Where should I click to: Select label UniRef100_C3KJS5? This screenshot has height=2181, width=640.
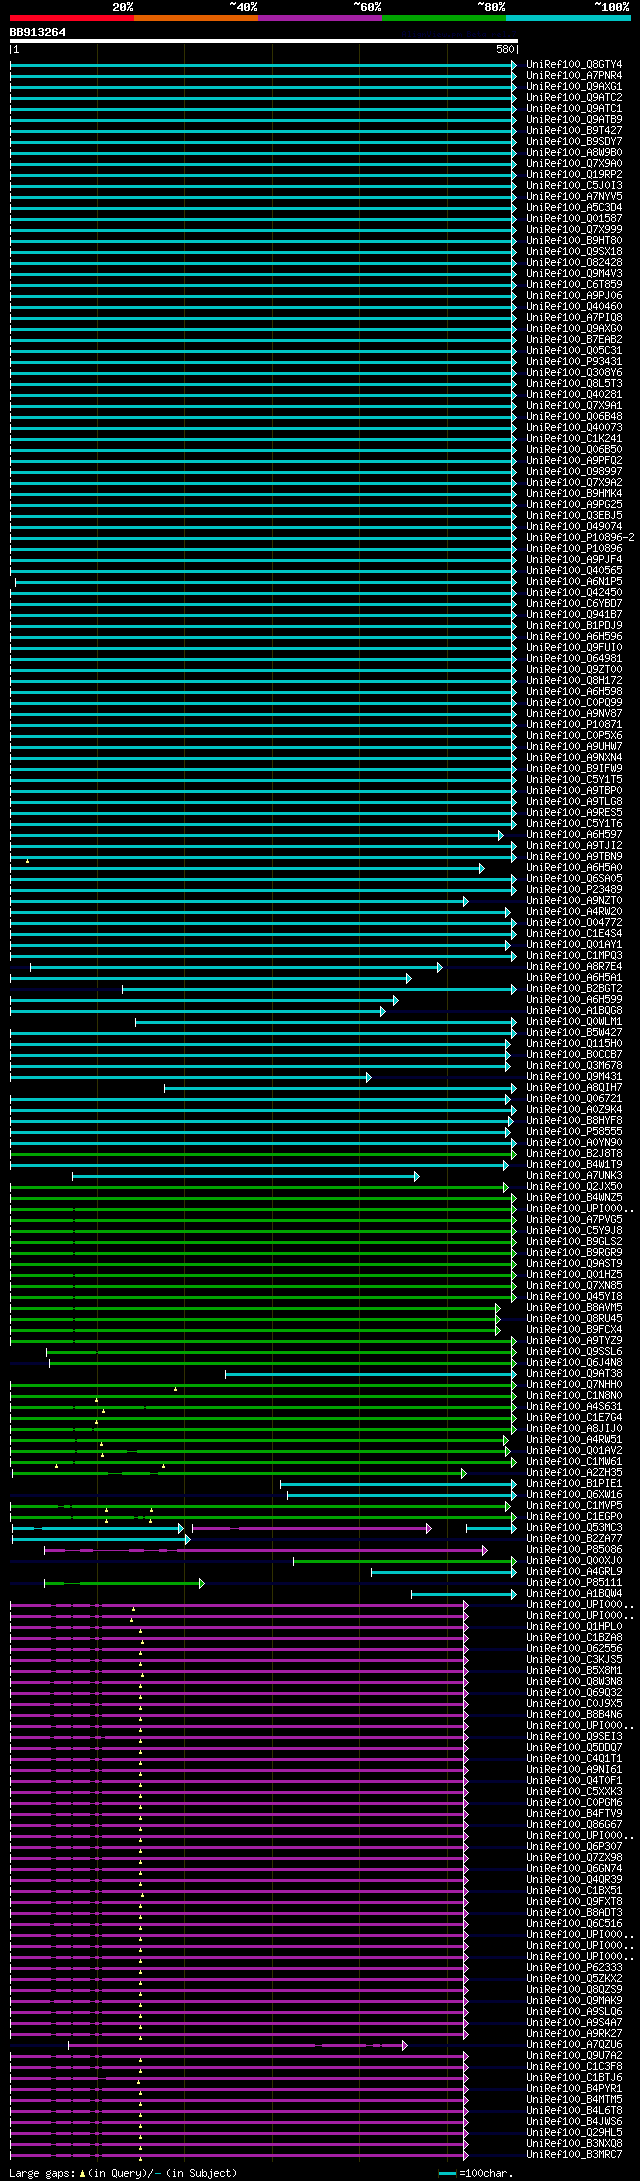point(574,1660)
